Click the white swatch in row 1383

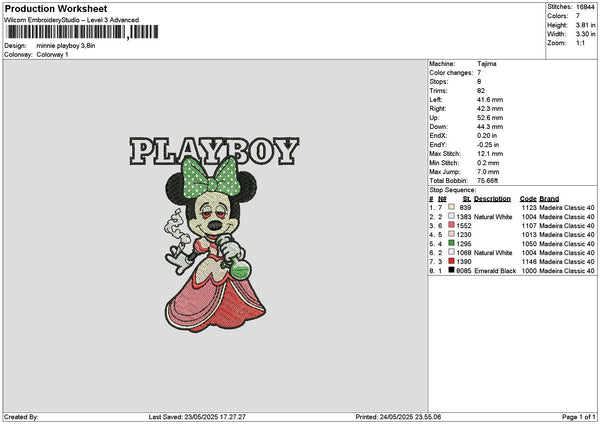pyautogui.click(x=452, y=216)
